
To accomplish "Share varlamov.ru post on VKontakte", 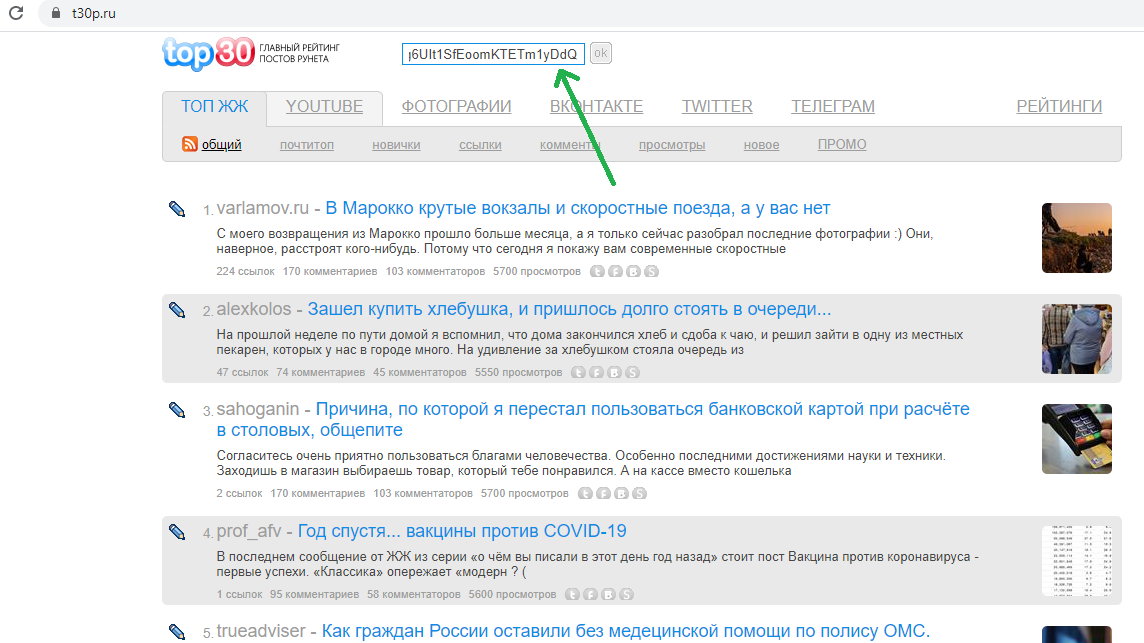I will point(633,272).
